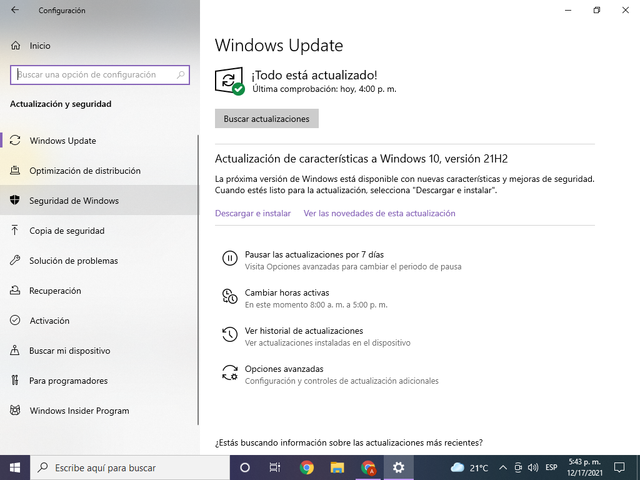
Task: Open Copia de seguridad section
Action: pyautogui.click(x=99, y=230)
